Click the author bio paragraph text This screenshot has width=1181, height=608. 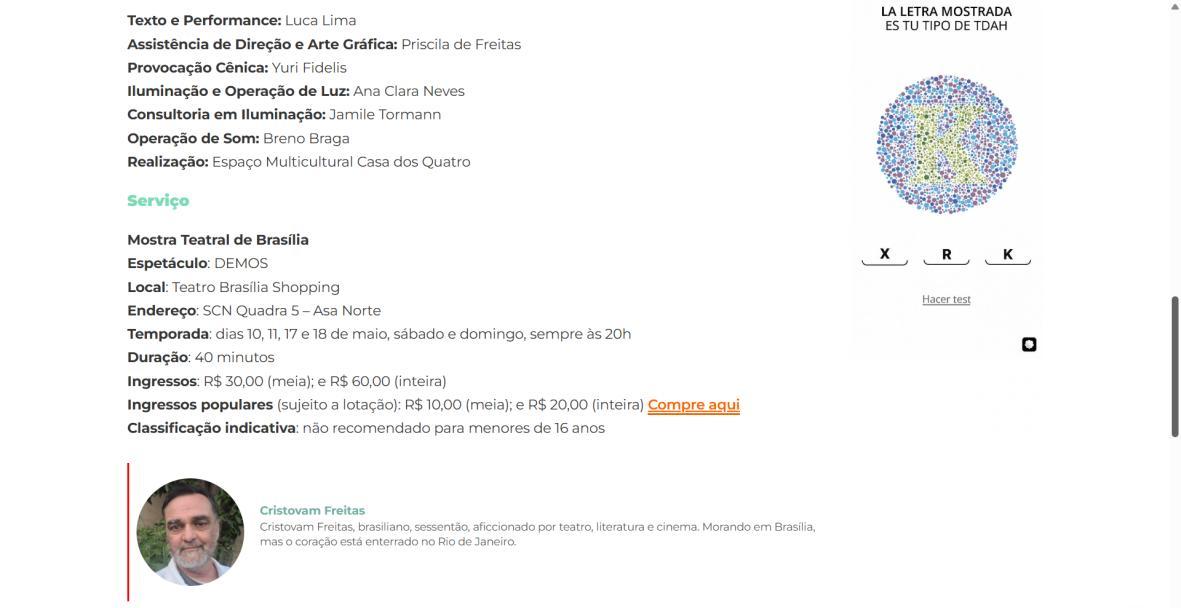pos(537,534)
